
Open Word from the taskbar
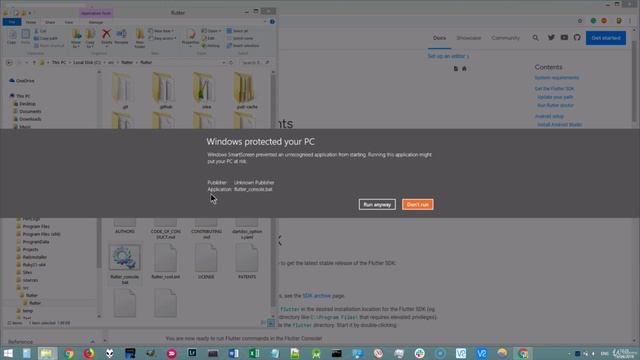[233, 353]
